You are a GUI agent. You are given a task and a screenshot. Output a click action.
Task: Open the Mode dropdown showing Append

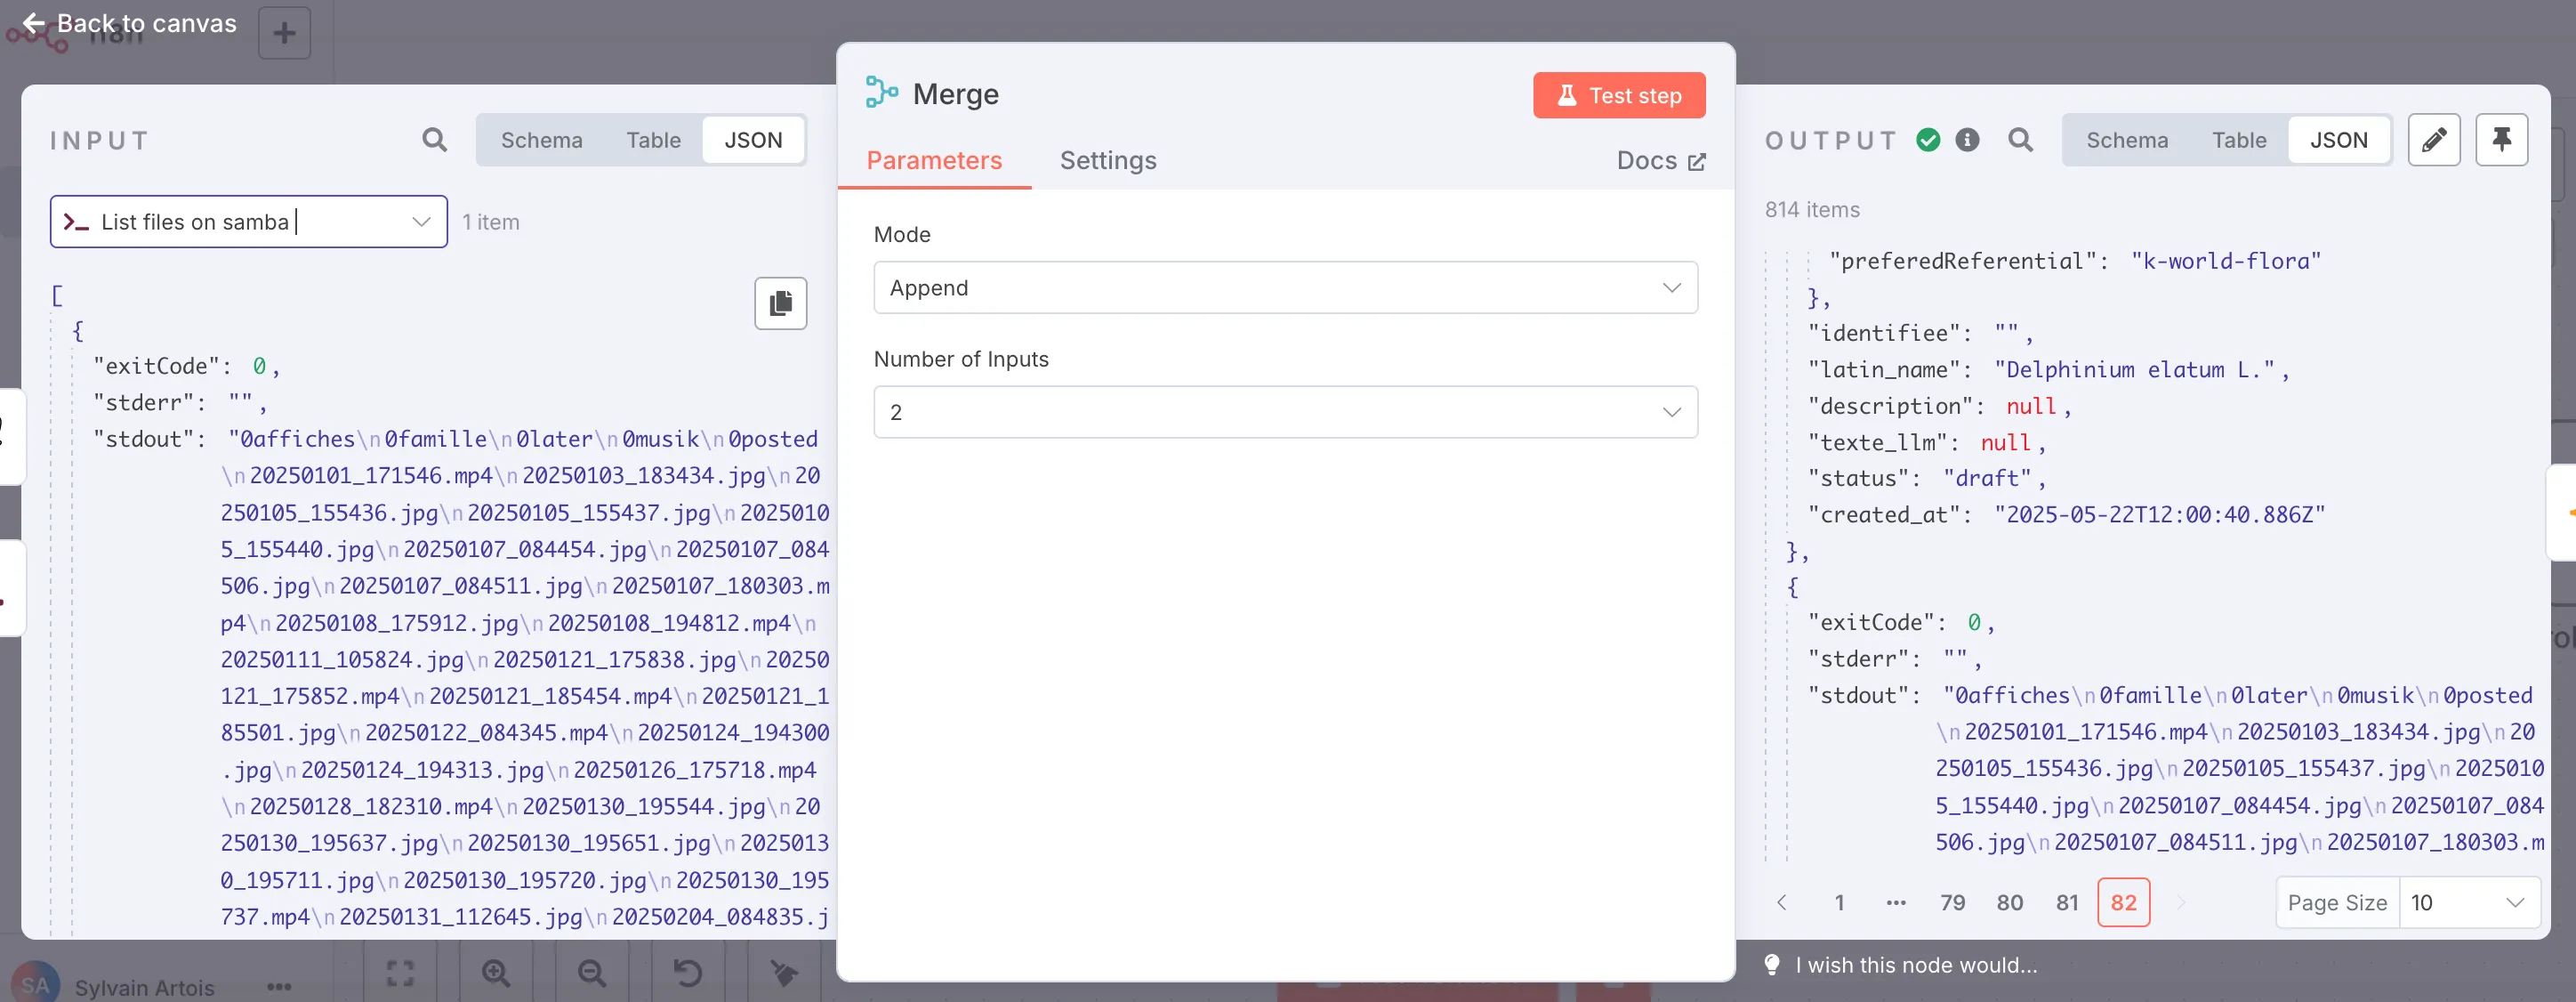1284,287
